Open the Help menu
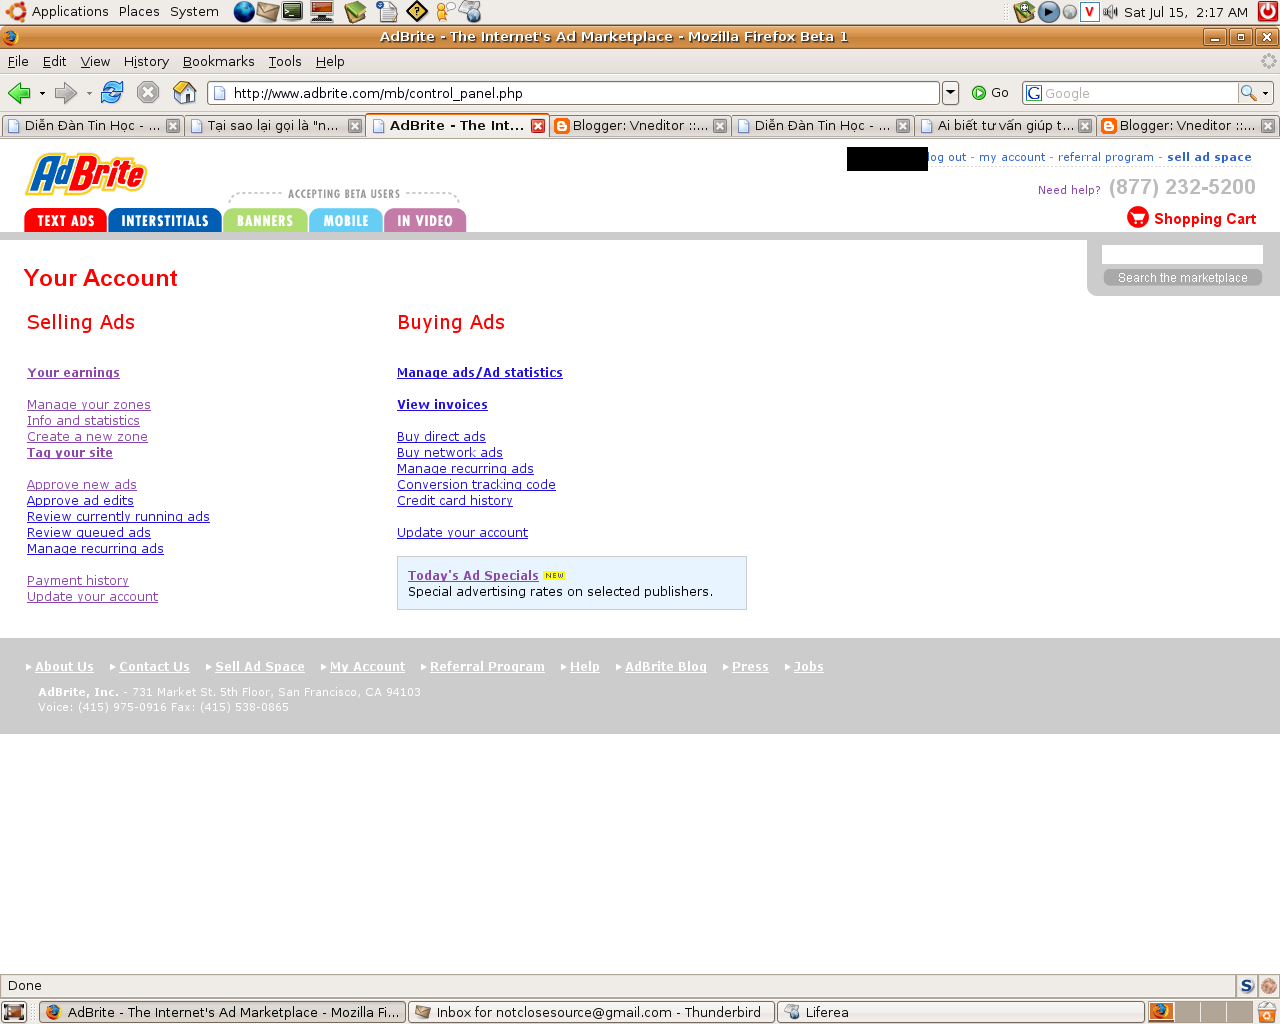 [330, 61]
